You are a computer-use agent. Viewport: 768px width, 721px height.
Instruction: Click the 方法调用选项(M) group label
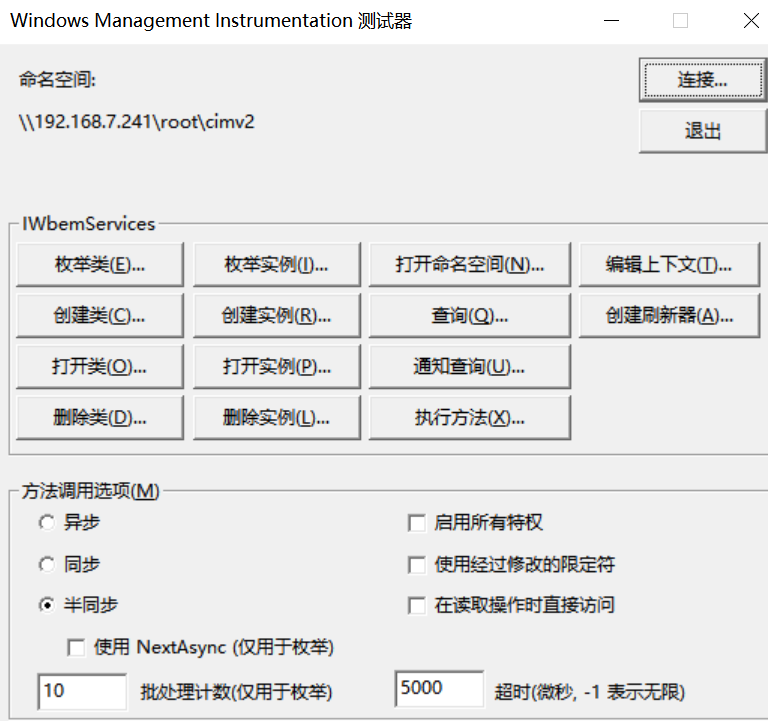pos(91,491)
